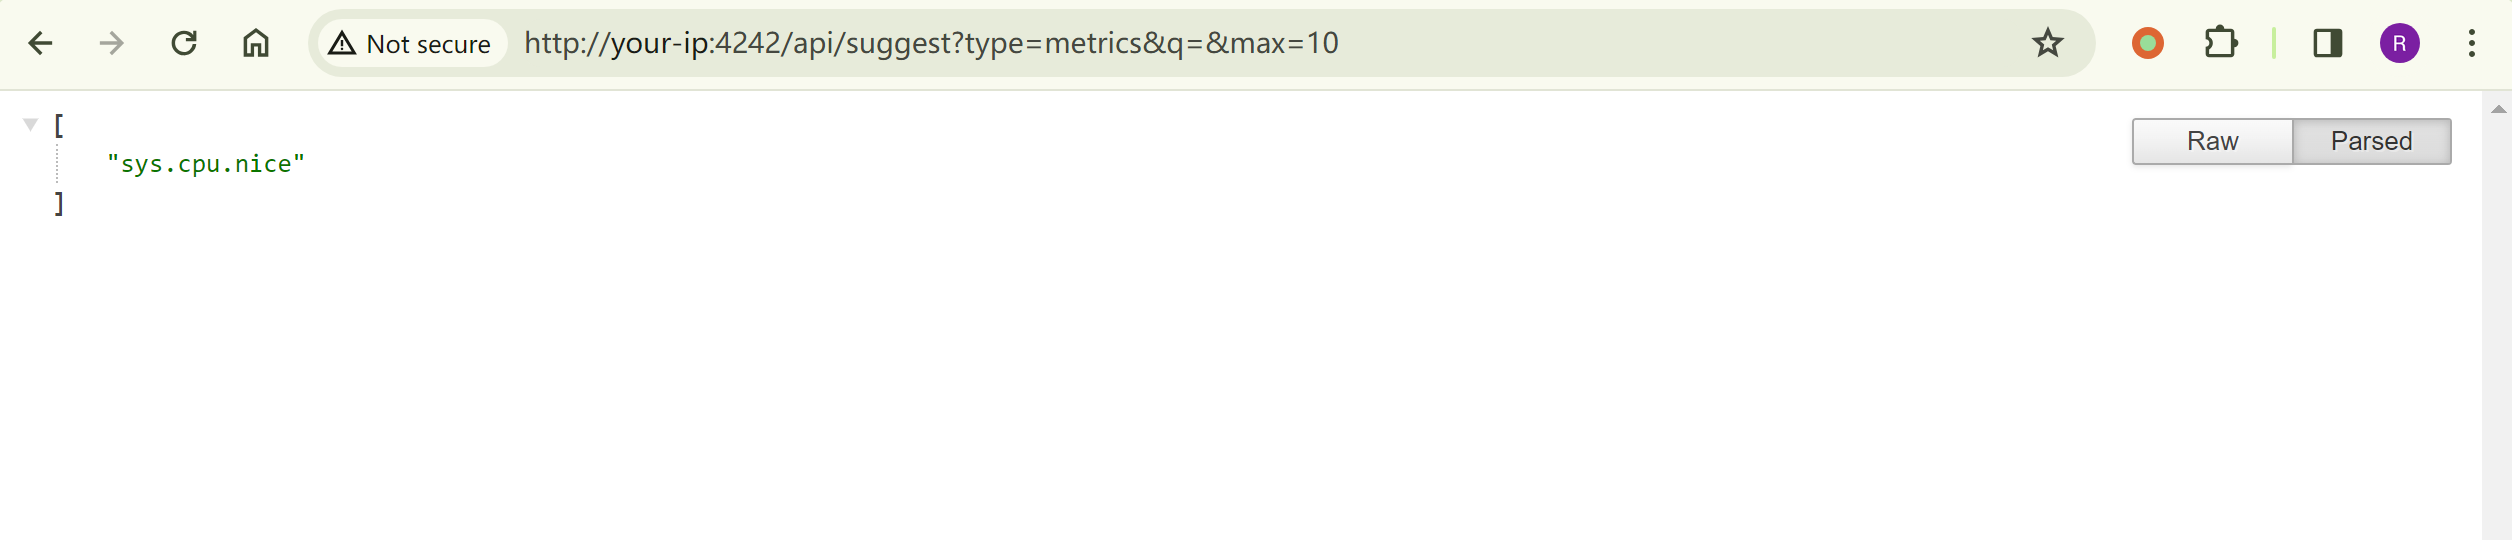Click the address bar URL
Screen dimensions: 2512x540
pos(930,43)
